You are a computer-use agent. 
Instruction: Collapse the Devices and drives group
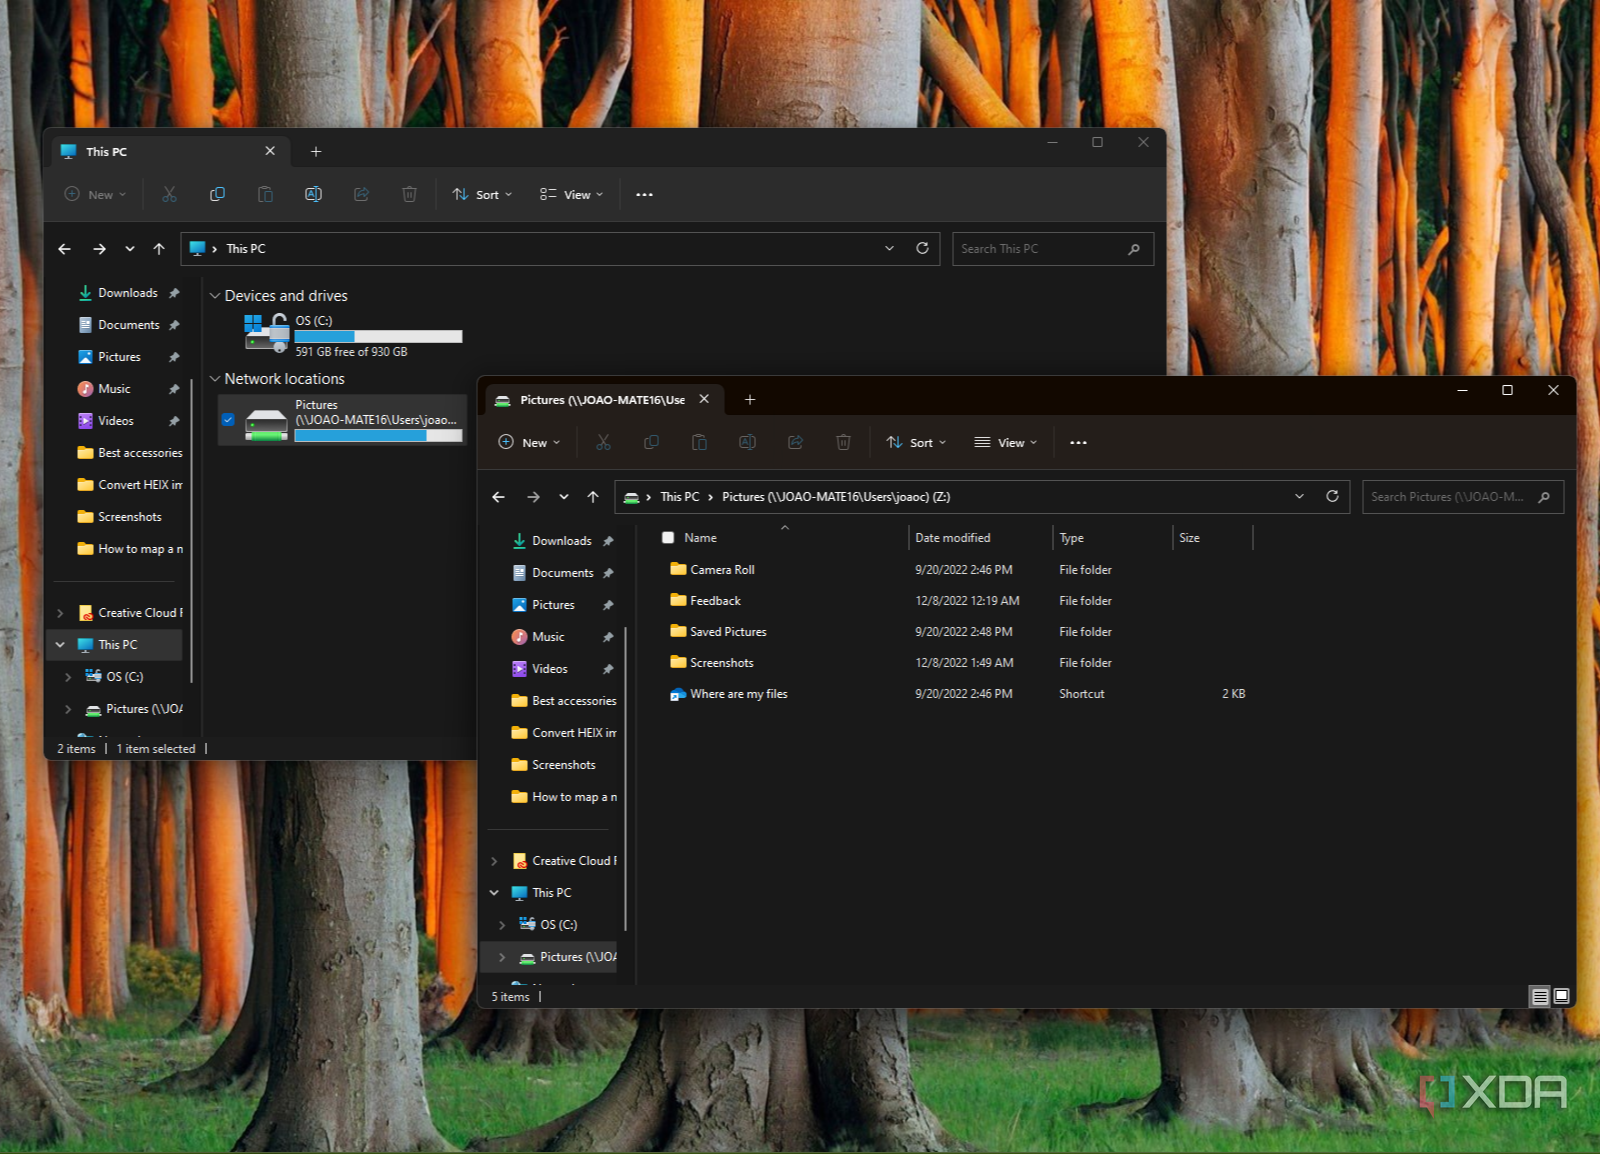[214, 296]
